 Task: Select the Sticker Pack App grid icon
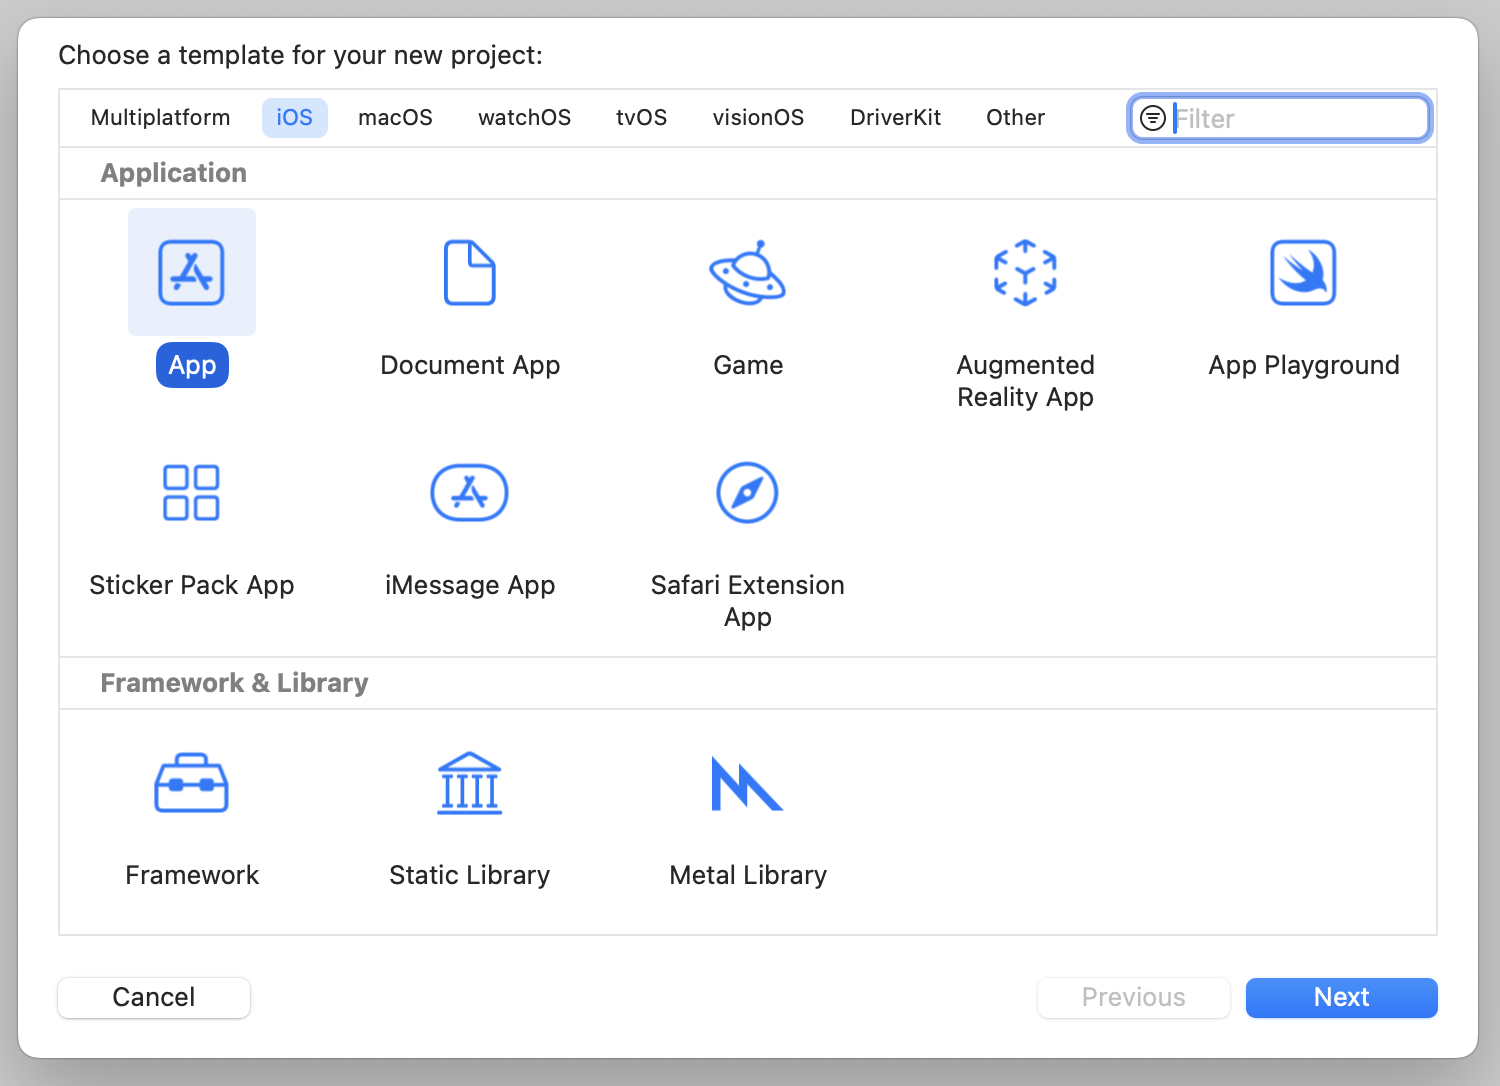[191, 492]
